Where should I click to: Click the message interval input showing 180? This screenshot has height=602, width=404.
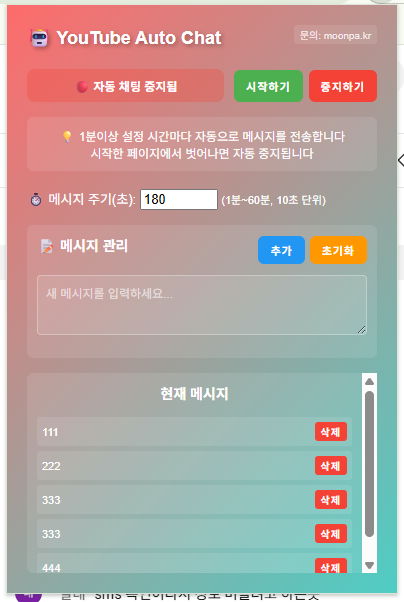click(179, 200)
